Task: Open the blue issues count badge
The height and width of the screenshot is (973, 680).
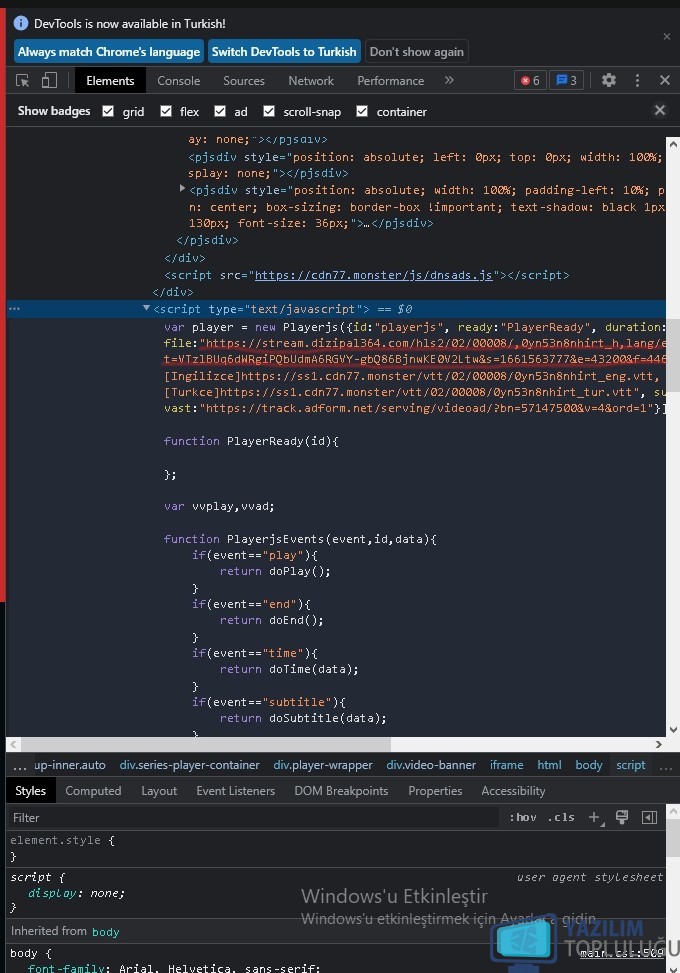Action: coord(566,81)
